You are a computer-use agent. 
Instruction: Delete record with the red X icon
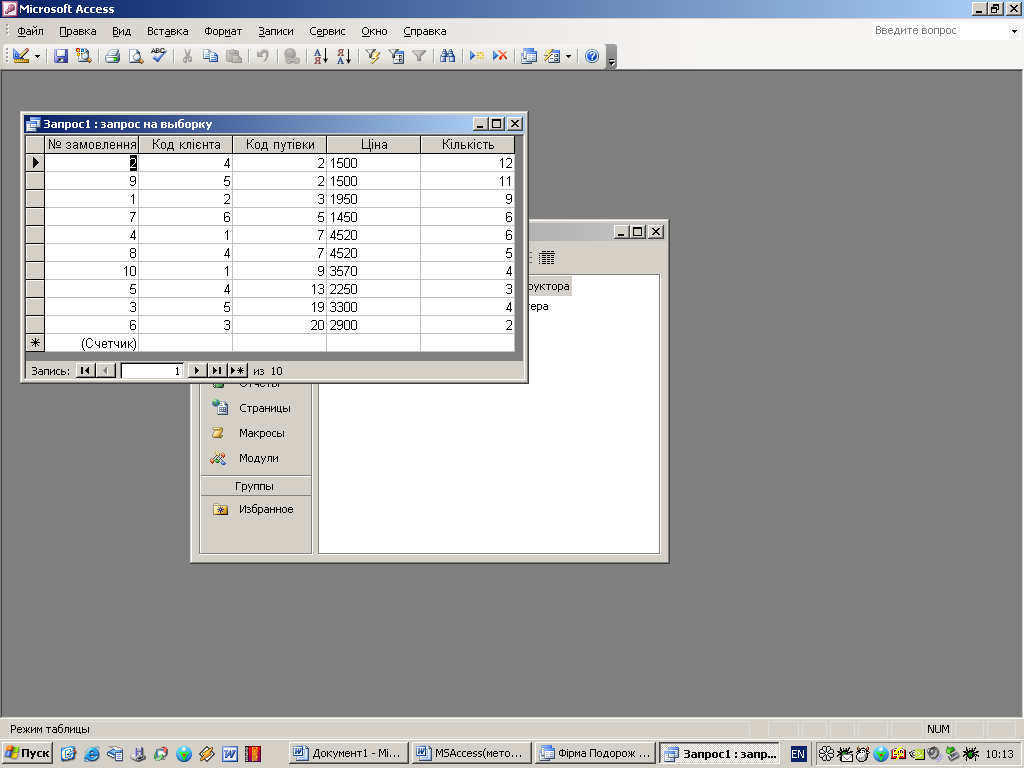click(x=500, y=56)
